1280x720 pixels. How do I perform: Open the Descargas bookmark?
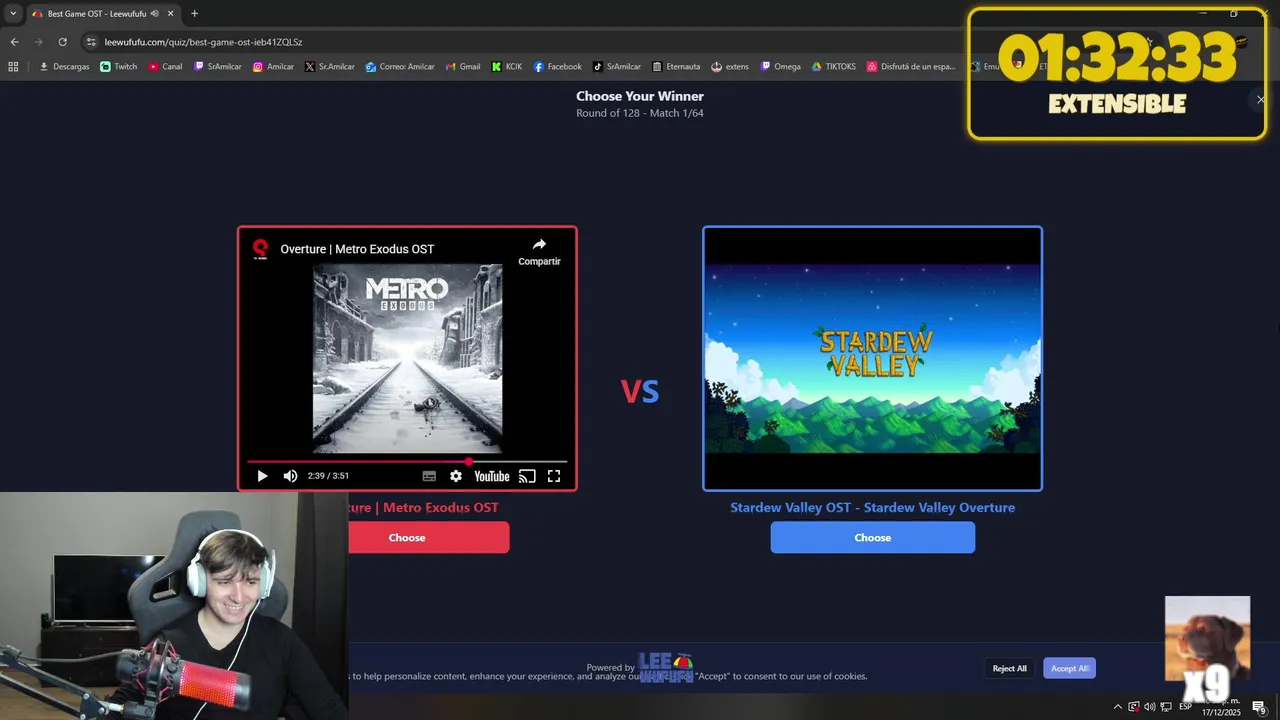coord(64,67)
